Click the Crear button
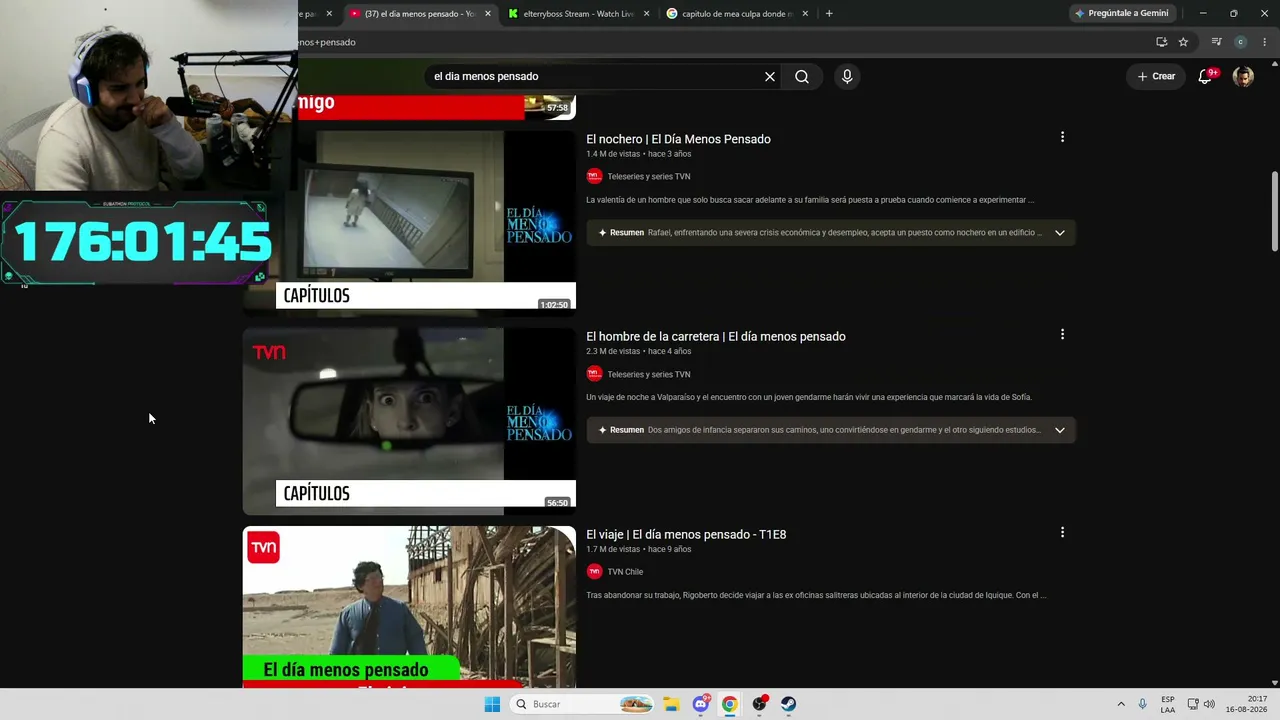This screenshot has width=1280, height=720. 1156,76
